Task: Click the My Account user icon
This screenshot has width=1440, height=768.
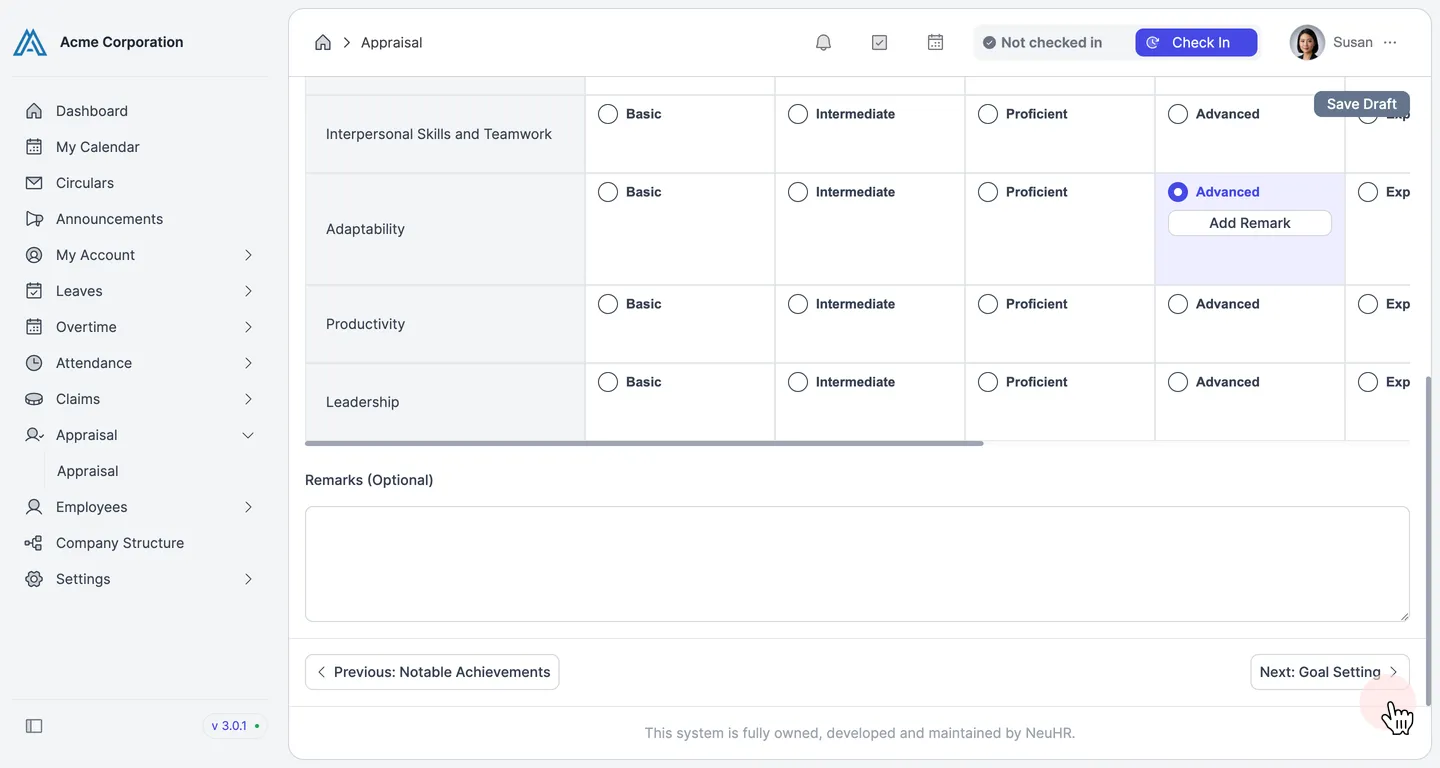Action: (x=34, y=255)
